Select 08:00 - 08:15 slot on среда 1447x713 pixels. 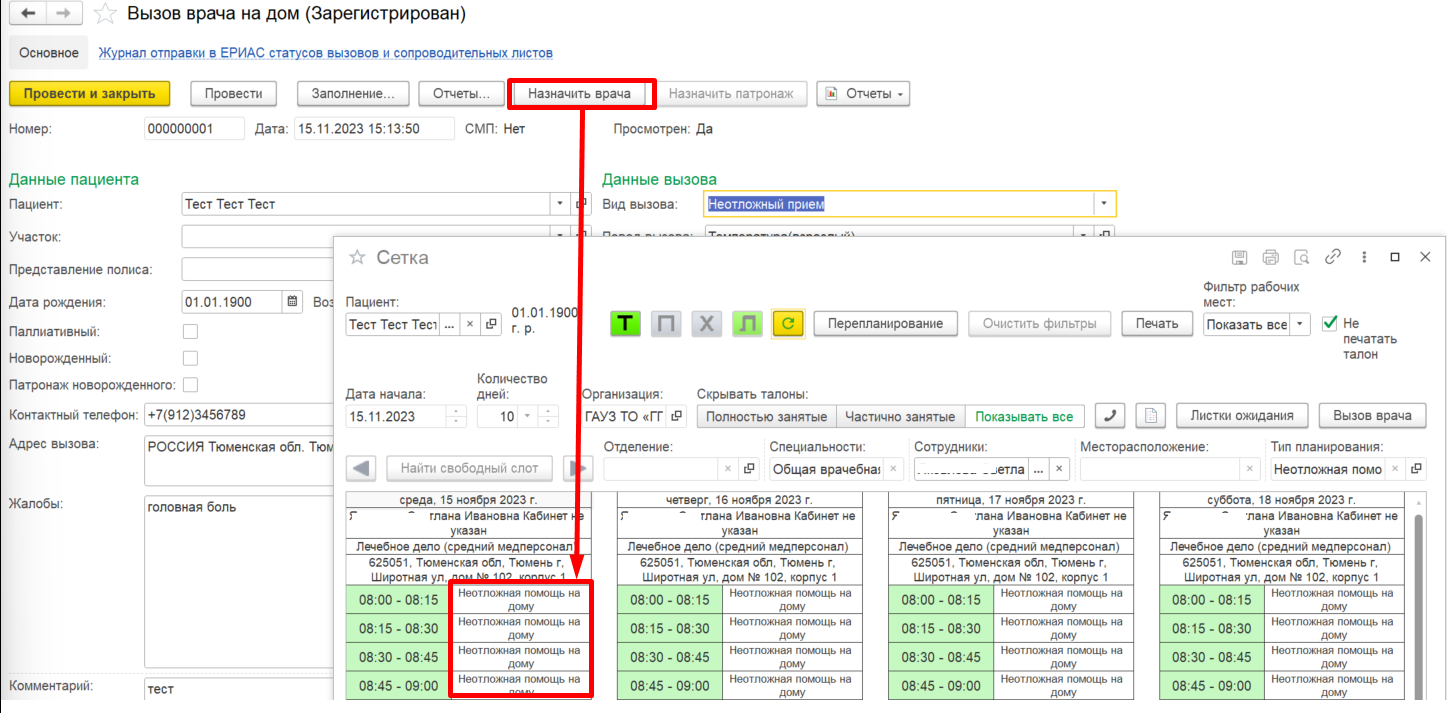(x=399, y=600)
